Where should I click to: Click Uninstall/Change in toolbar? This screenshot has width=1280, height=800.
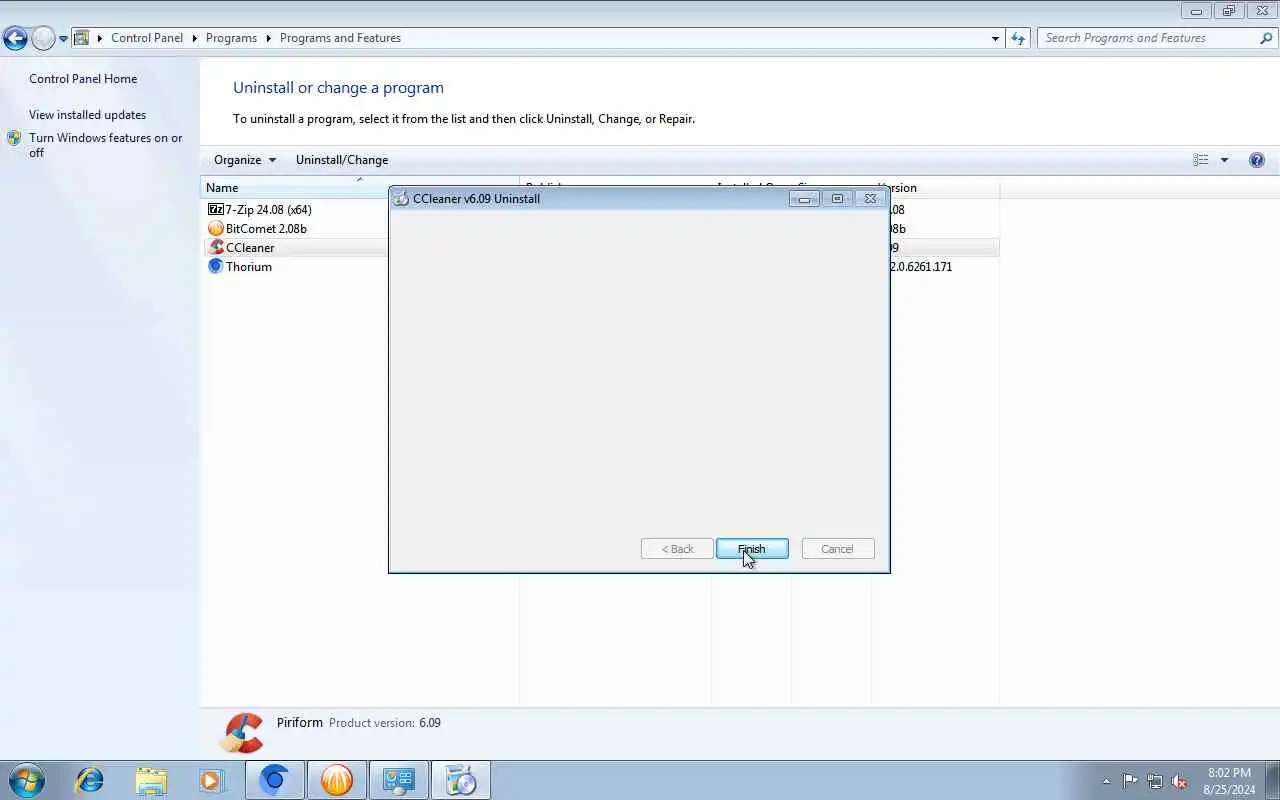coord(342,160)
